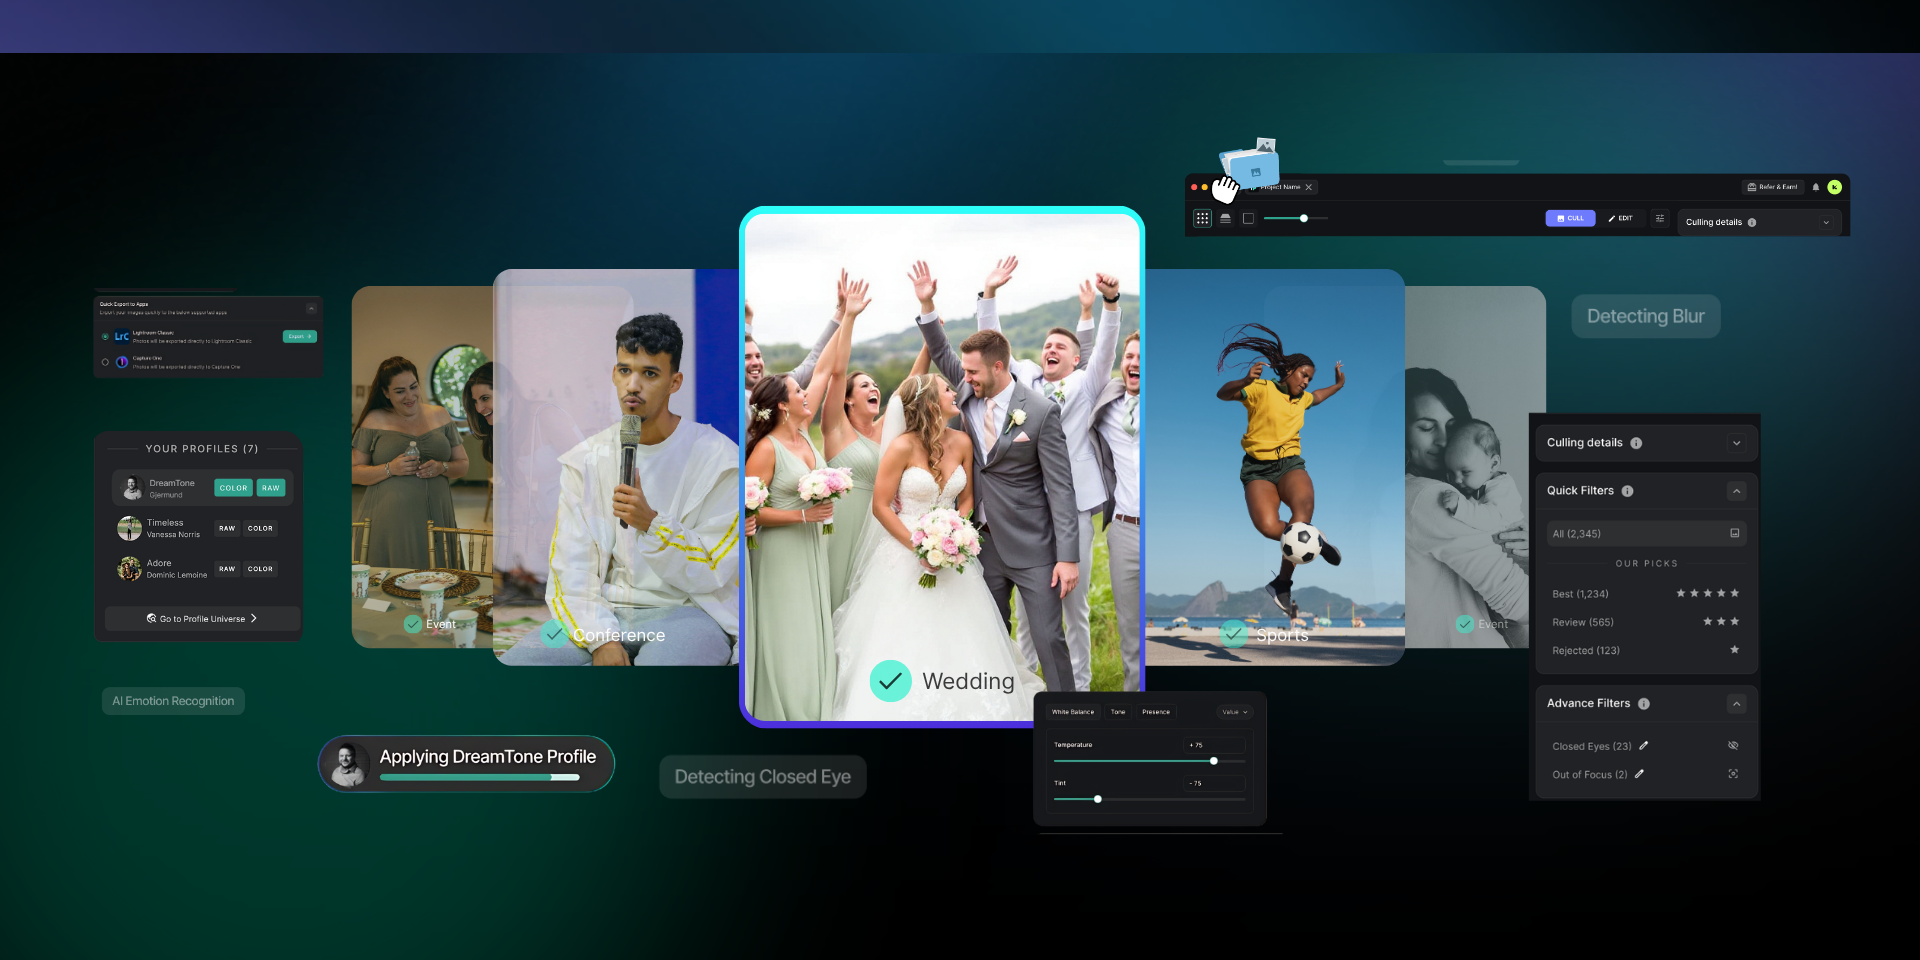Click the five-star rating in Best row
The image size is (1920, 960).
click(x=1707, y=593)
